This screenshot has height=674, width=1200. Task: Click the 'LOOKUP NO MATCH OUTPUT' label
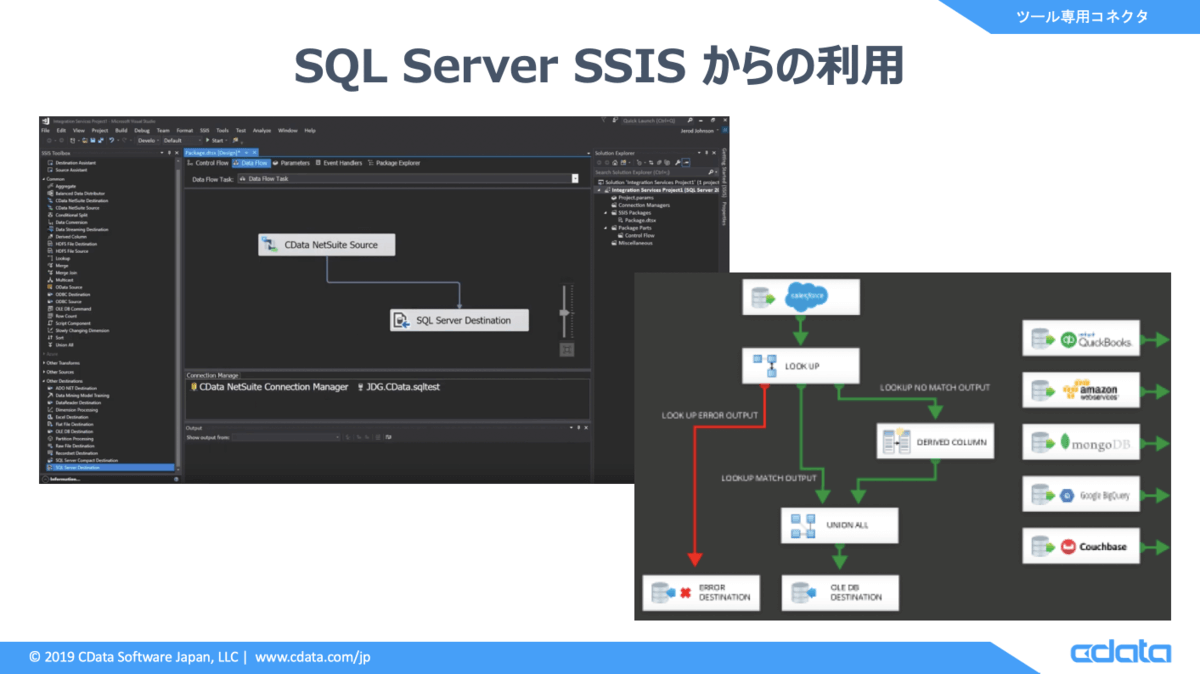coord(936,386)
